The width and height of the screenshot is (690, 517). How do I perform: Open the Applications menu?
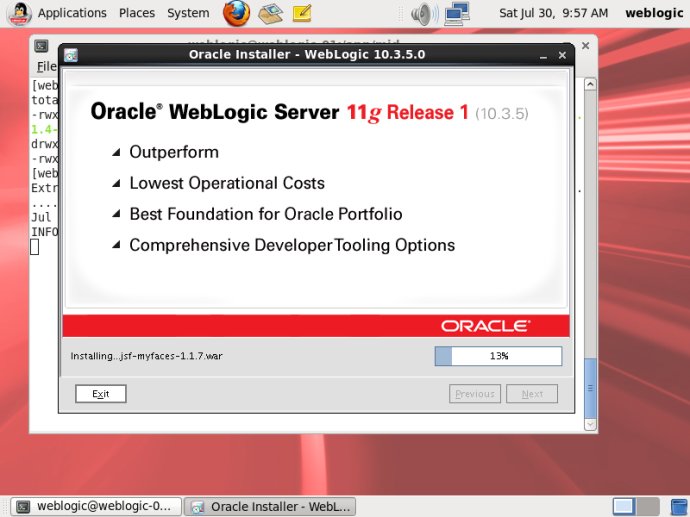point(72,13)
